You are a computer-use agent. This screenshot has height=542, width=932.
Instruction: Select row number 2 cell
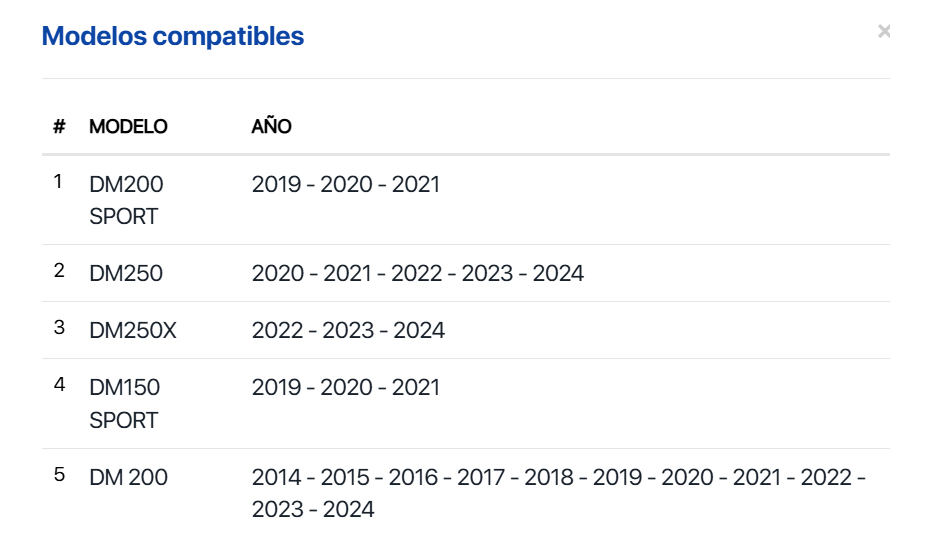pyautogui.click(x=59, y=271)
